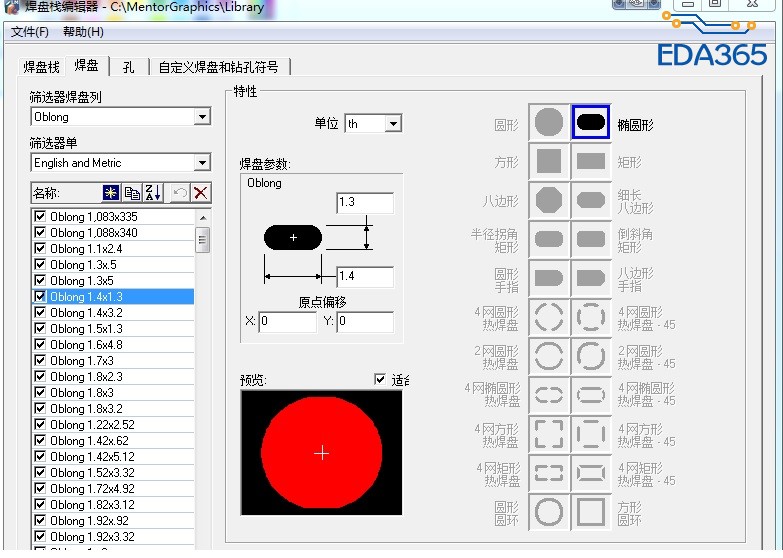Screen dimensions: 783x558
Task: Select the chamfered rectangle (倒斜角矩形) shape
Action: (x=591, y=239)
